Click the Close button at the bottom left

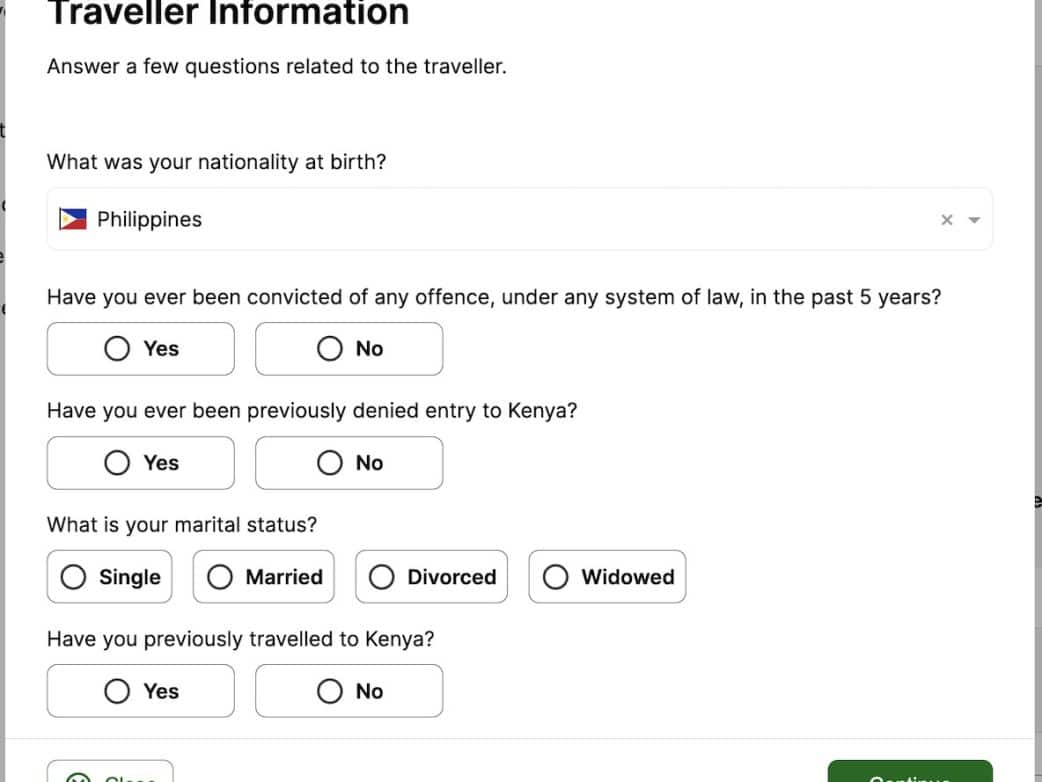tap(110, 774)
